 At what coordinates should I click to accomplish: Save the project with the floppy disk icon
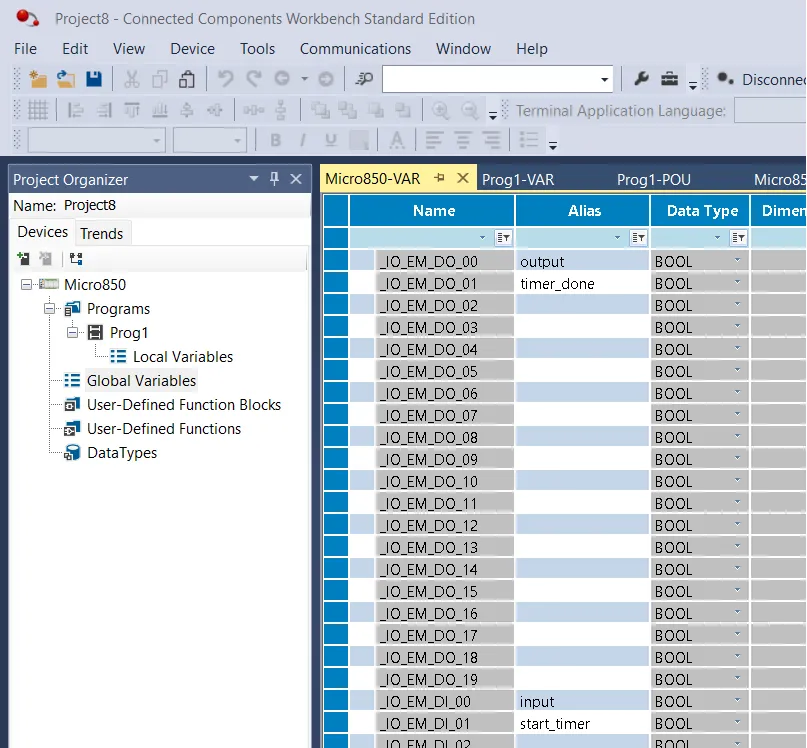click(x=94, y=79)
